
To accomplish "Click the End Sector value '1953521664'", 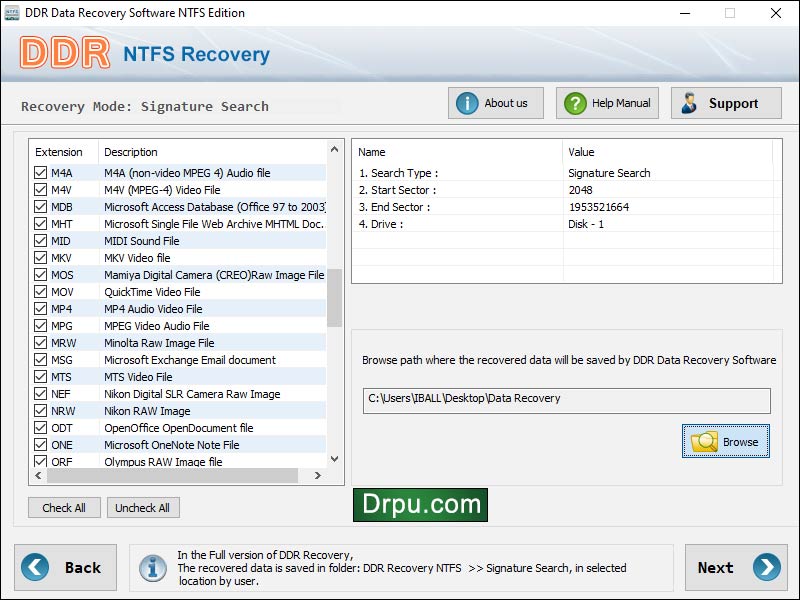I will click(599, 207).
